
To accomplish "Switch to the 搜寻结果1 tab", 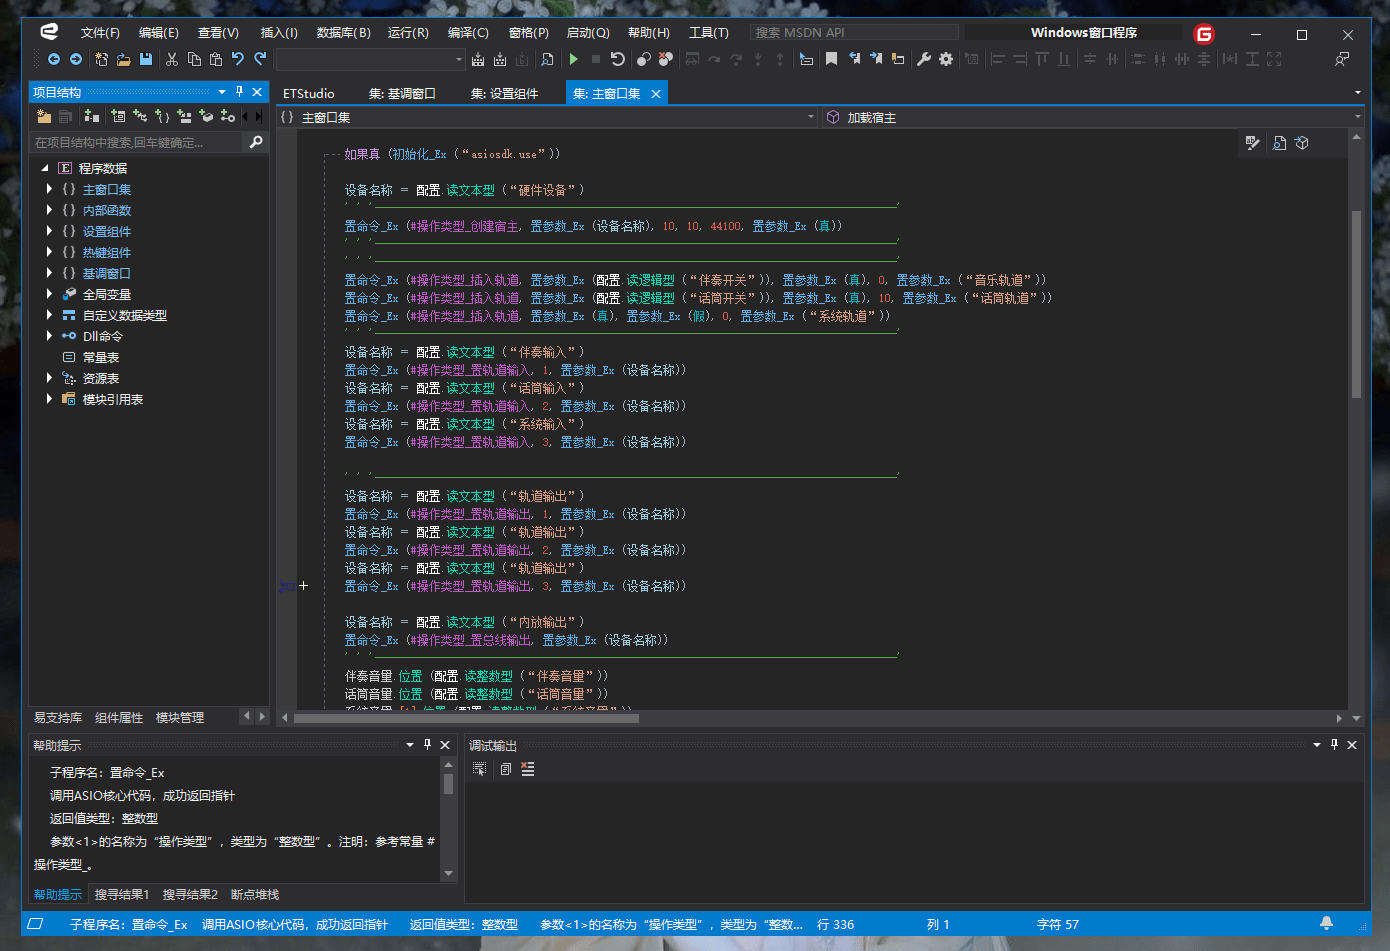I will point(122,894).
